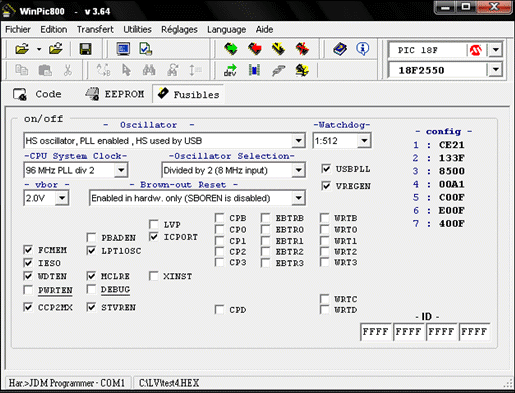Enable the LVP checkbox
Screen dimensions: 515x393
[154, 224]
